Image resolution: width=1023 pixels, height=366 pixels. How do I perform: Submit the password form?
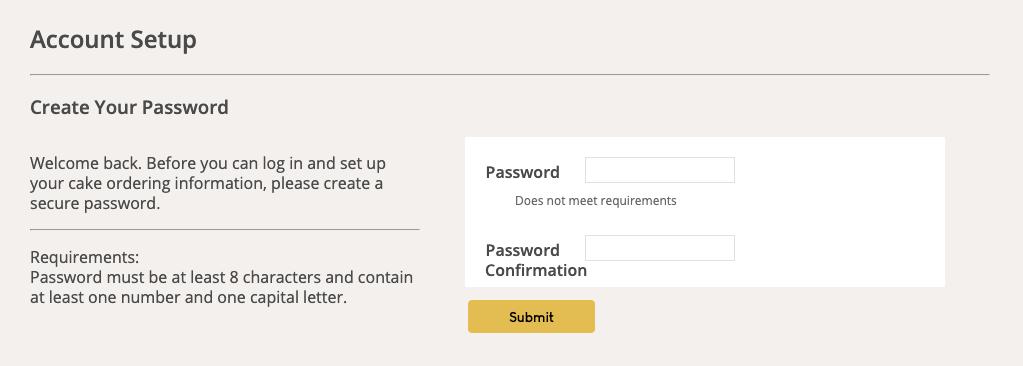(x=531, y=316)
